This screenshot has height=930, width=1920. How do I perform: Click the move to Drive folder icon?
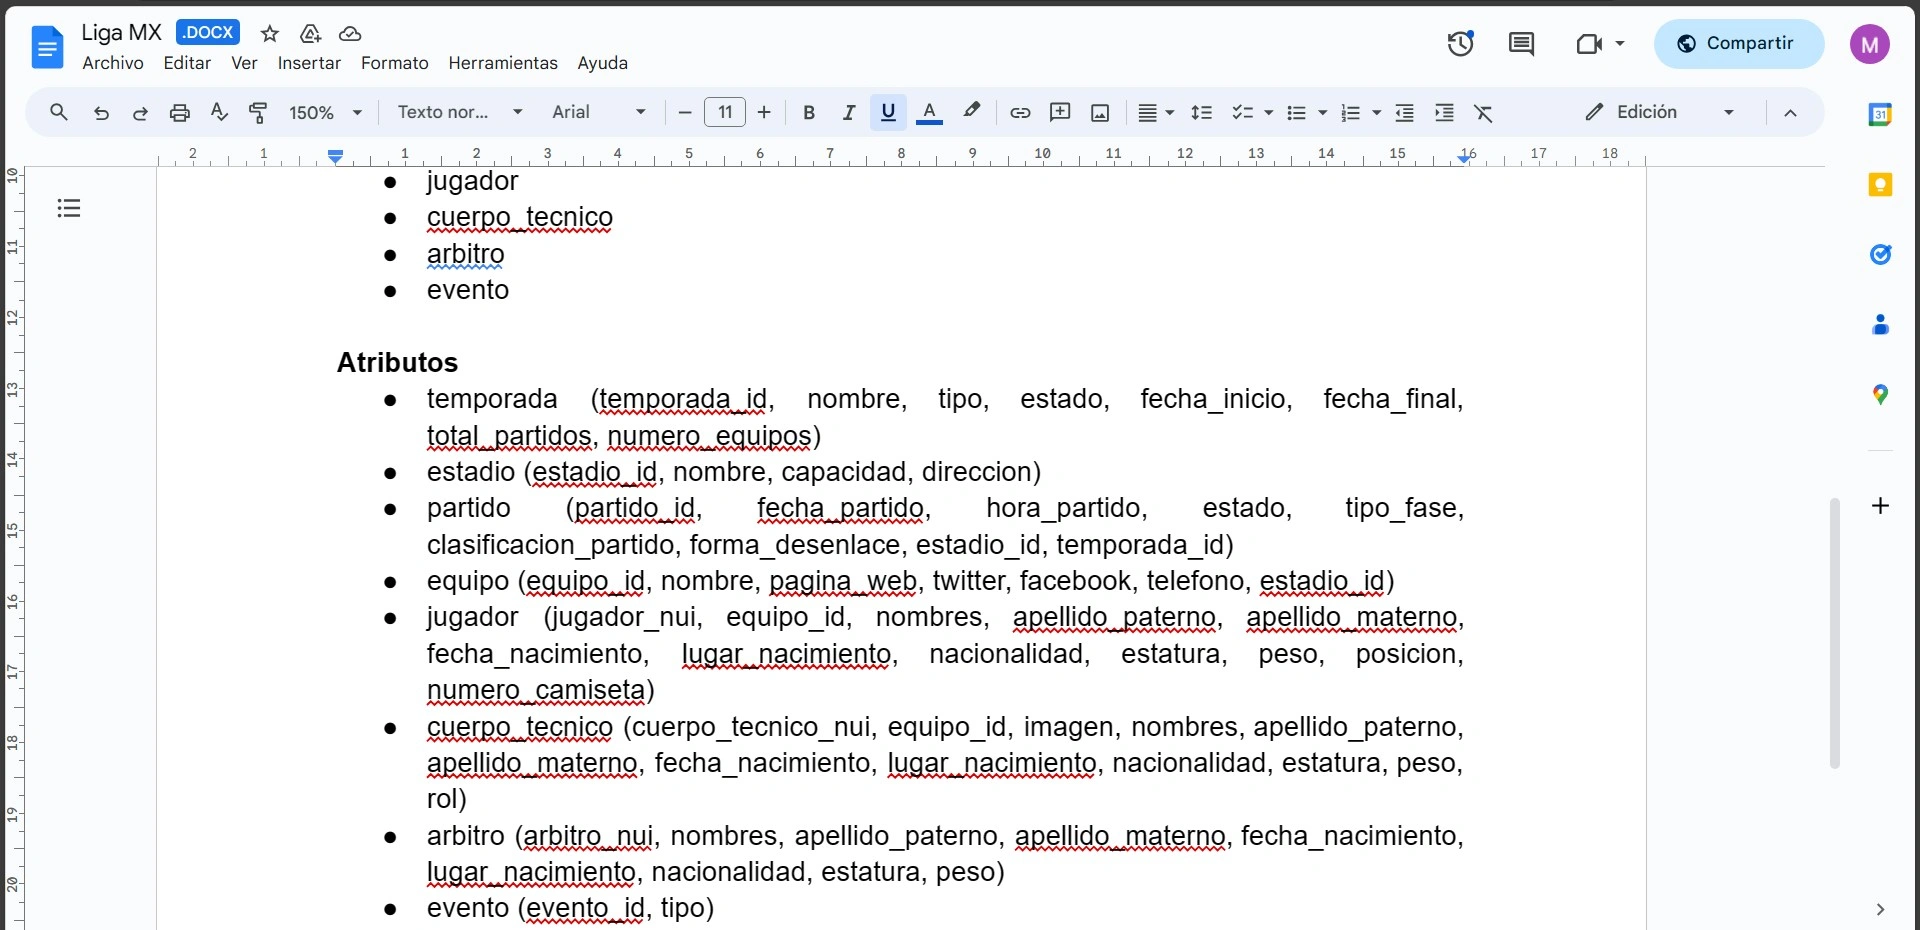310,33
